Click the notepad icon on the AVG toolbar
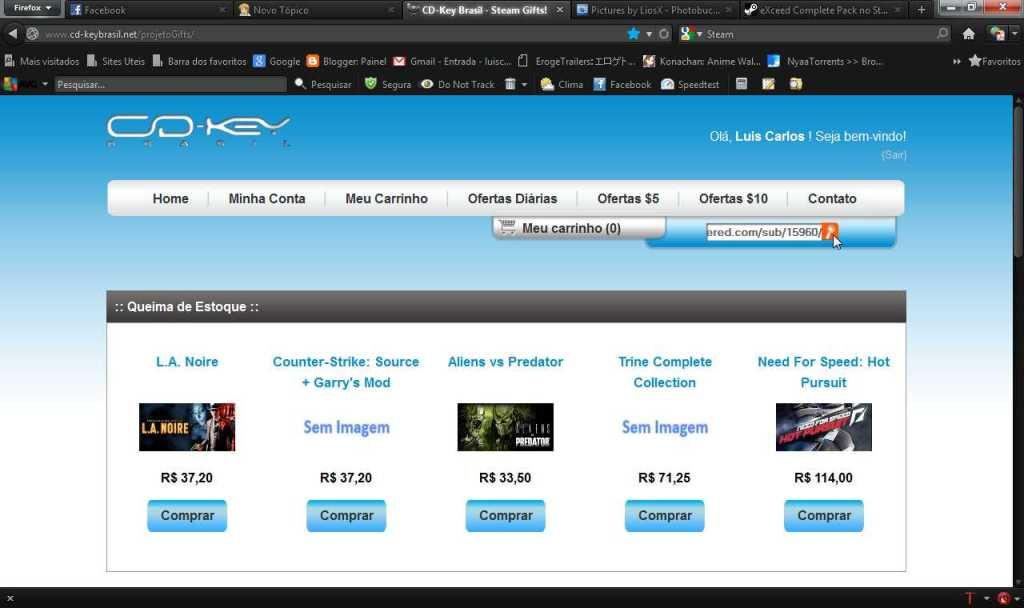Image resolution: width=1024 pixels, height=608 pixels. [x=769, y=84]
